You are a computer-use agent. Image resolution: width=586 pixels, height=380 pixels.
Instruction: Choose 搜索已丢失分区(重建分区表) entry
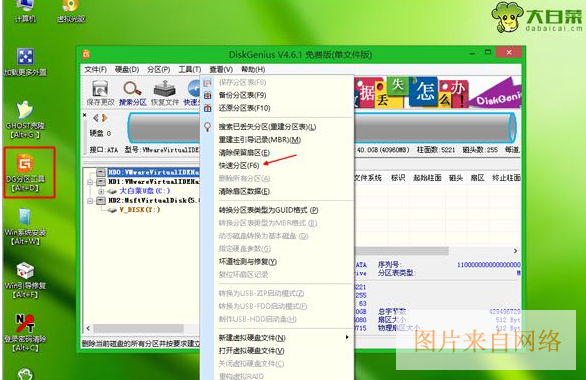pyautogui.click(x=267, y=127)
